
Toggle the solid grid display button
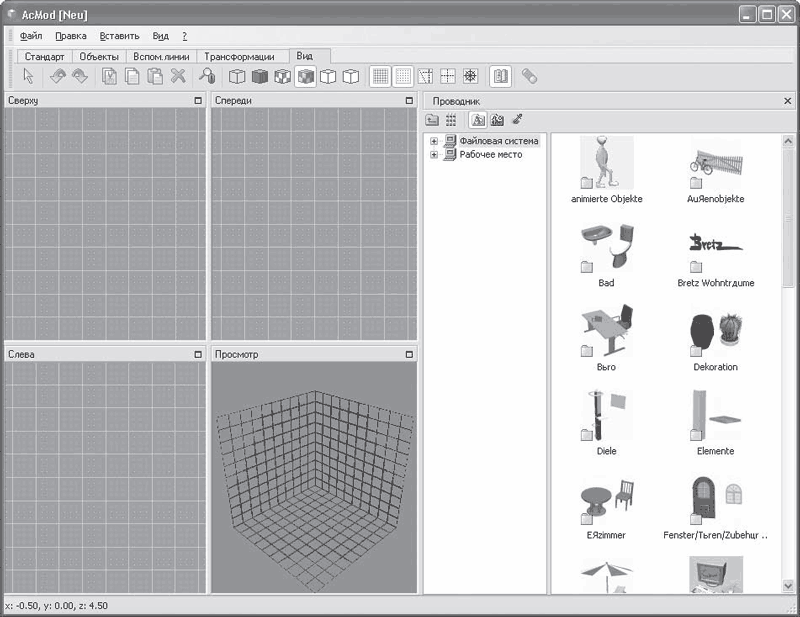pos(380,76)
